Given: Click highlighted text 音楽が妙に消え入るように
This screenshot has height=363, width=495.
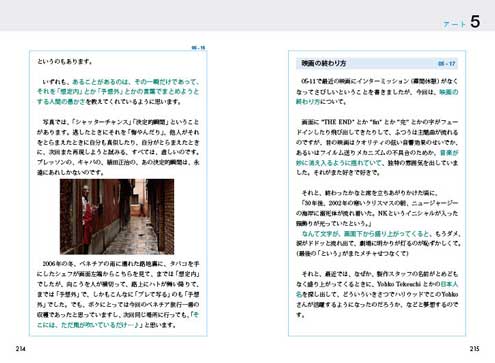Looking at the screenshot, I should click(x=377, y=158).
